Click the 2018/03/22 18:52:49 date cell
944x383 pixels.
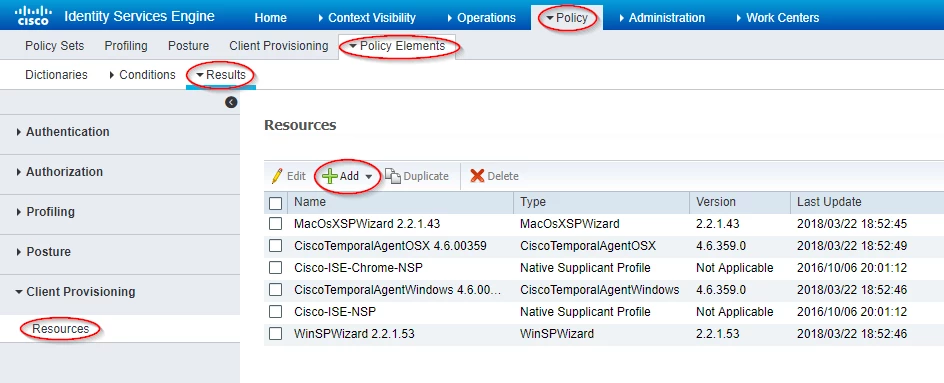pos(852,246)
